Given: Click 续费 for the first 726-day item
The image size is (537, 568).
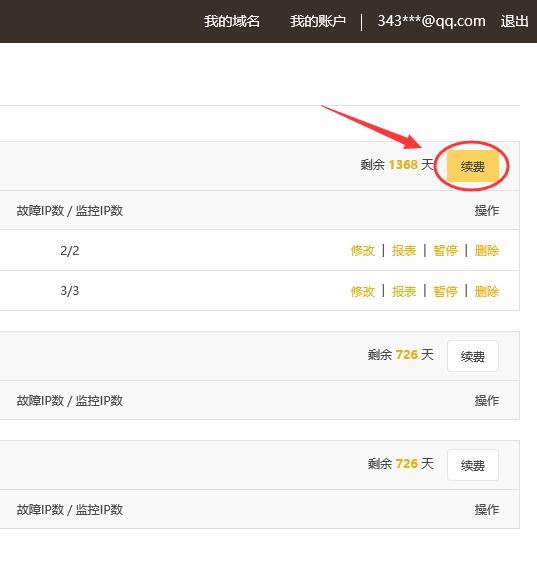Looking at the screenshot, I should pos(473,356).
